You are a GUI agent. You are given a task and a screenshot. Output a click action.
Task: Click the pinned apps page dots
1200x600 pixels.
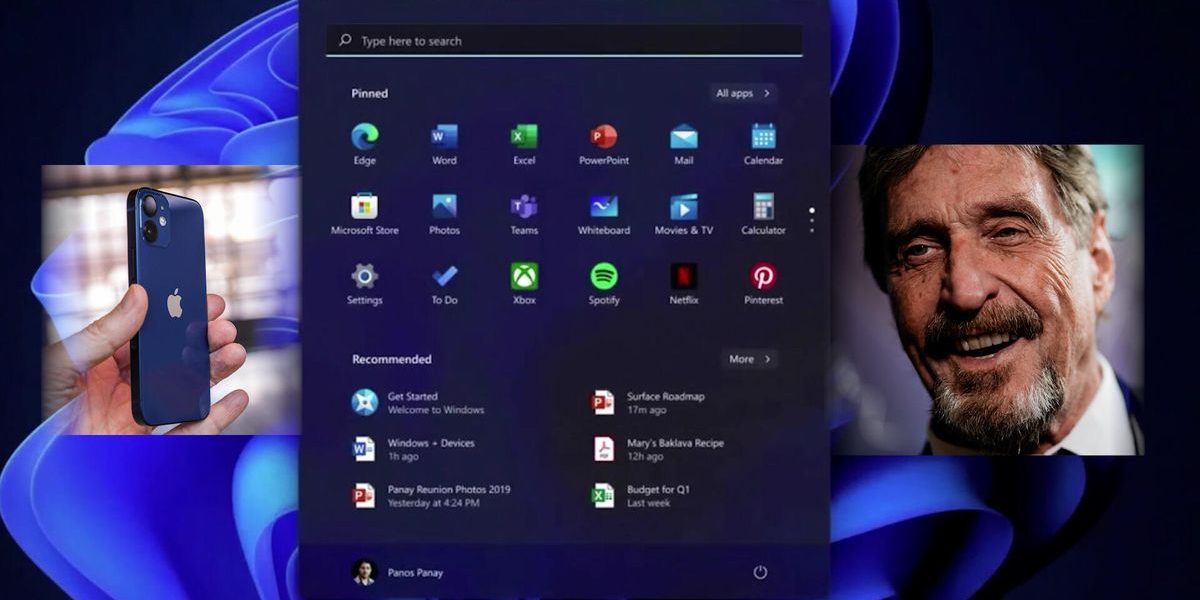(812, 220)
